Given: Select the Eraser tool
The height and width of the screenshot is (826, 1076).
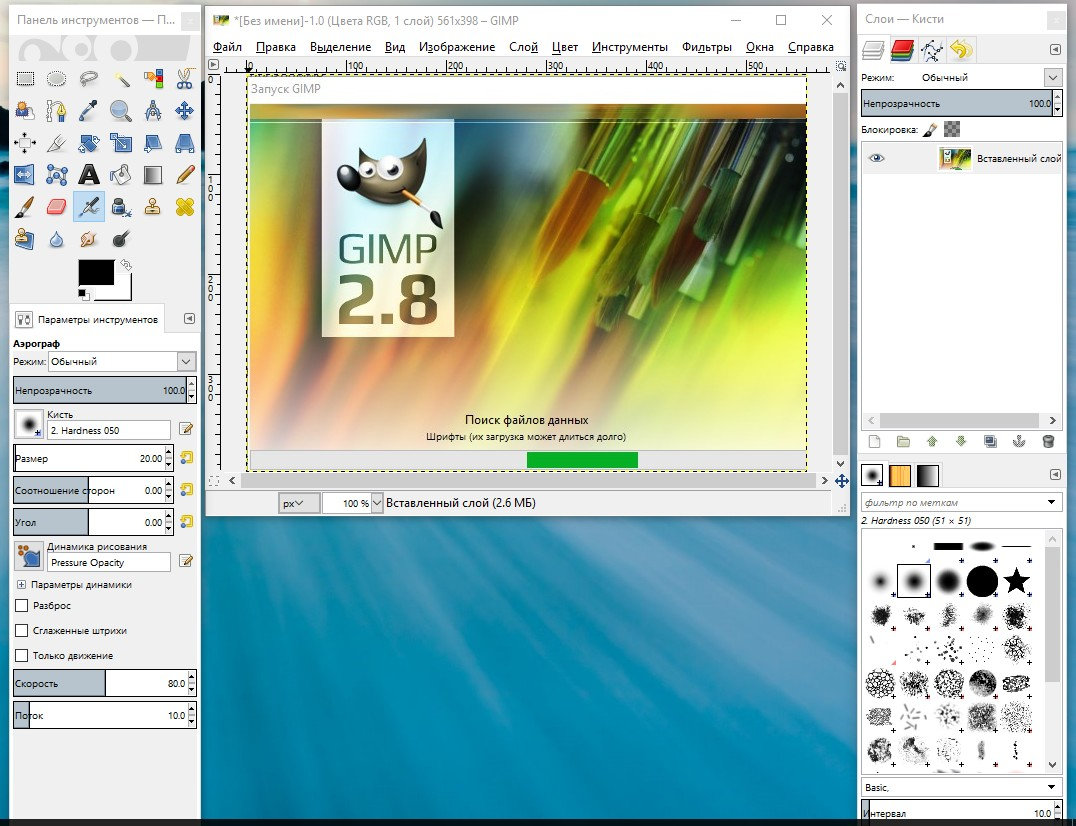Looking at the screenshot, I should point(57,207).
